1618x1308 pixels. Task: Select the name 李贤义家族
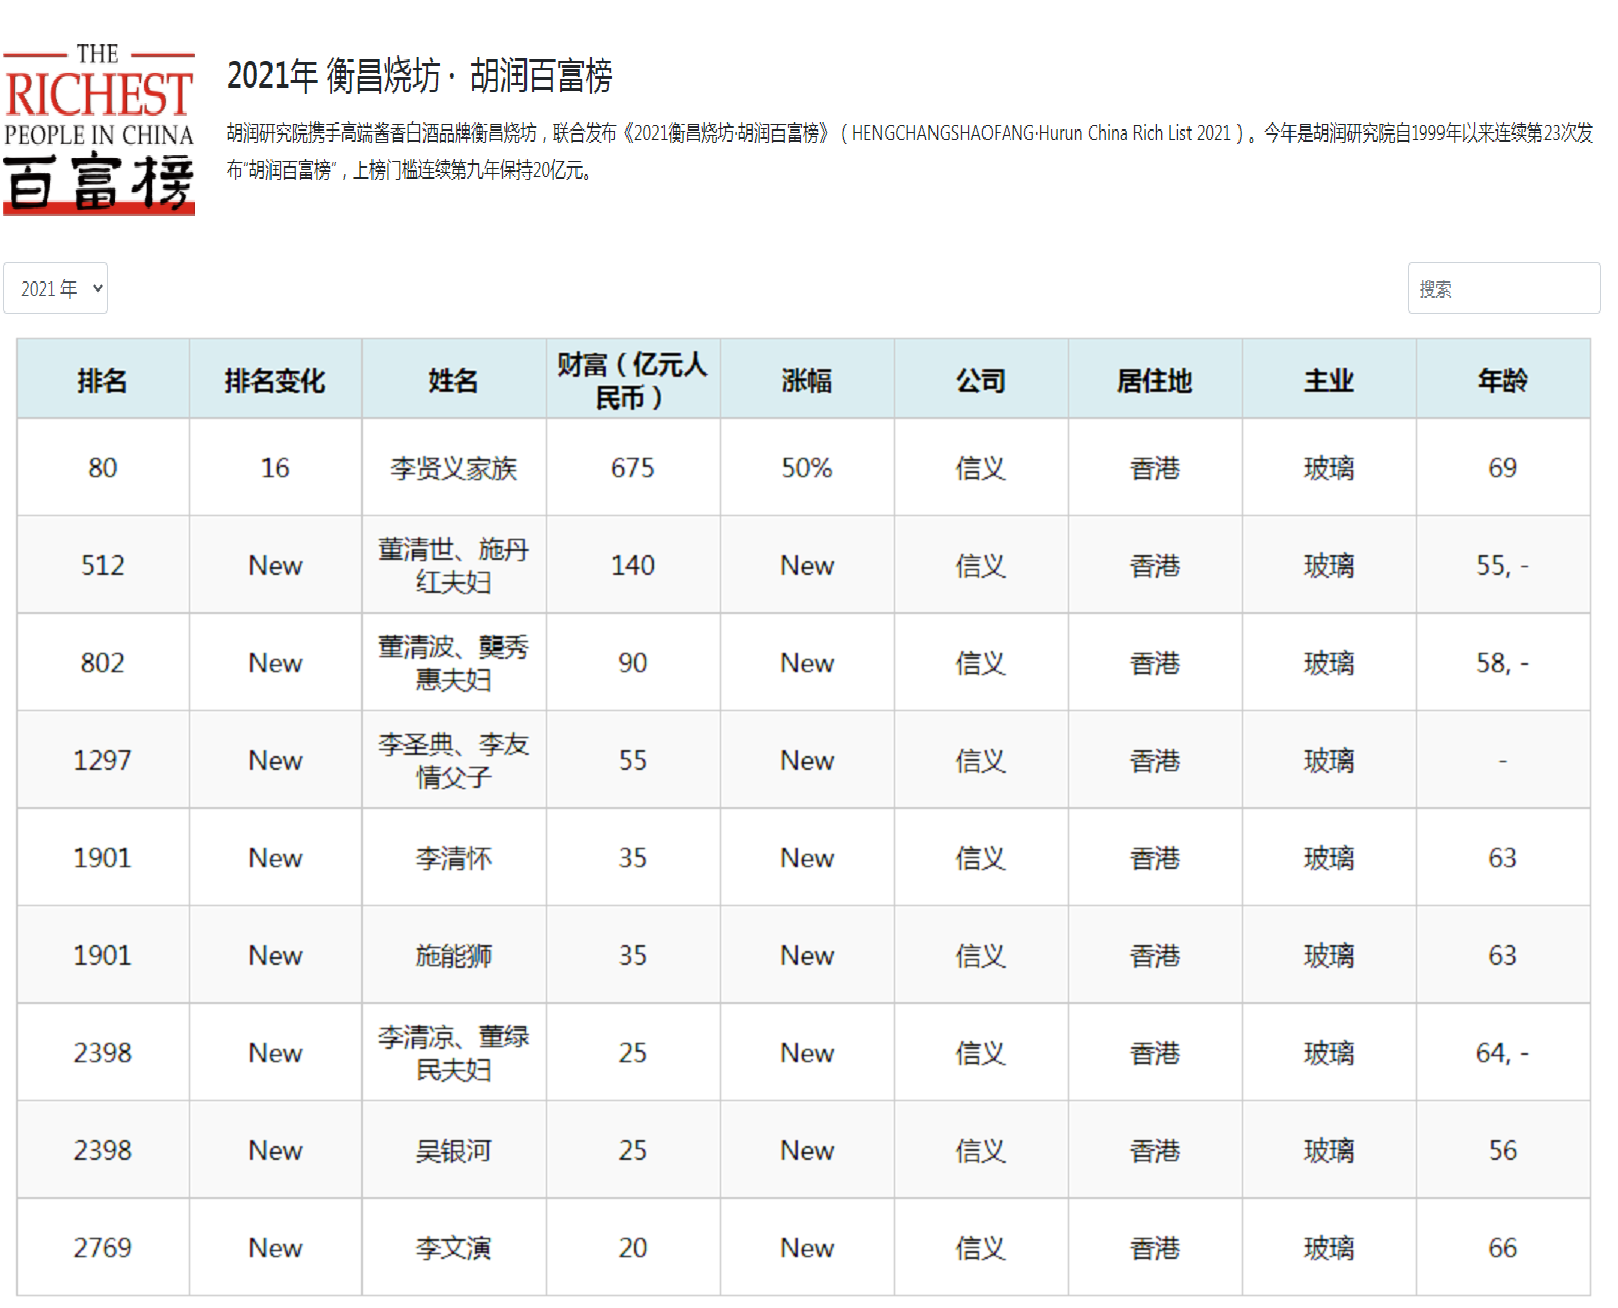point(454,468)
